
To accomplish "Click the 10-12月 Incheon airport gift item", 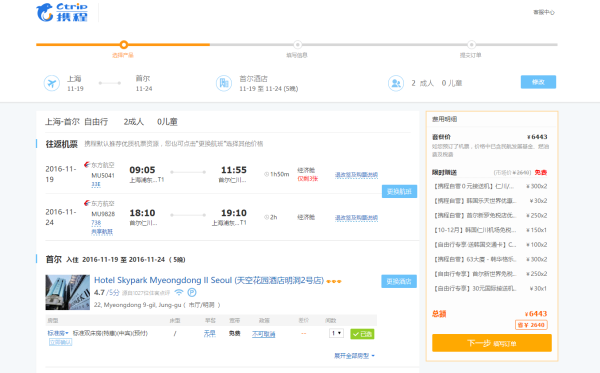I will tap(491, 230).
